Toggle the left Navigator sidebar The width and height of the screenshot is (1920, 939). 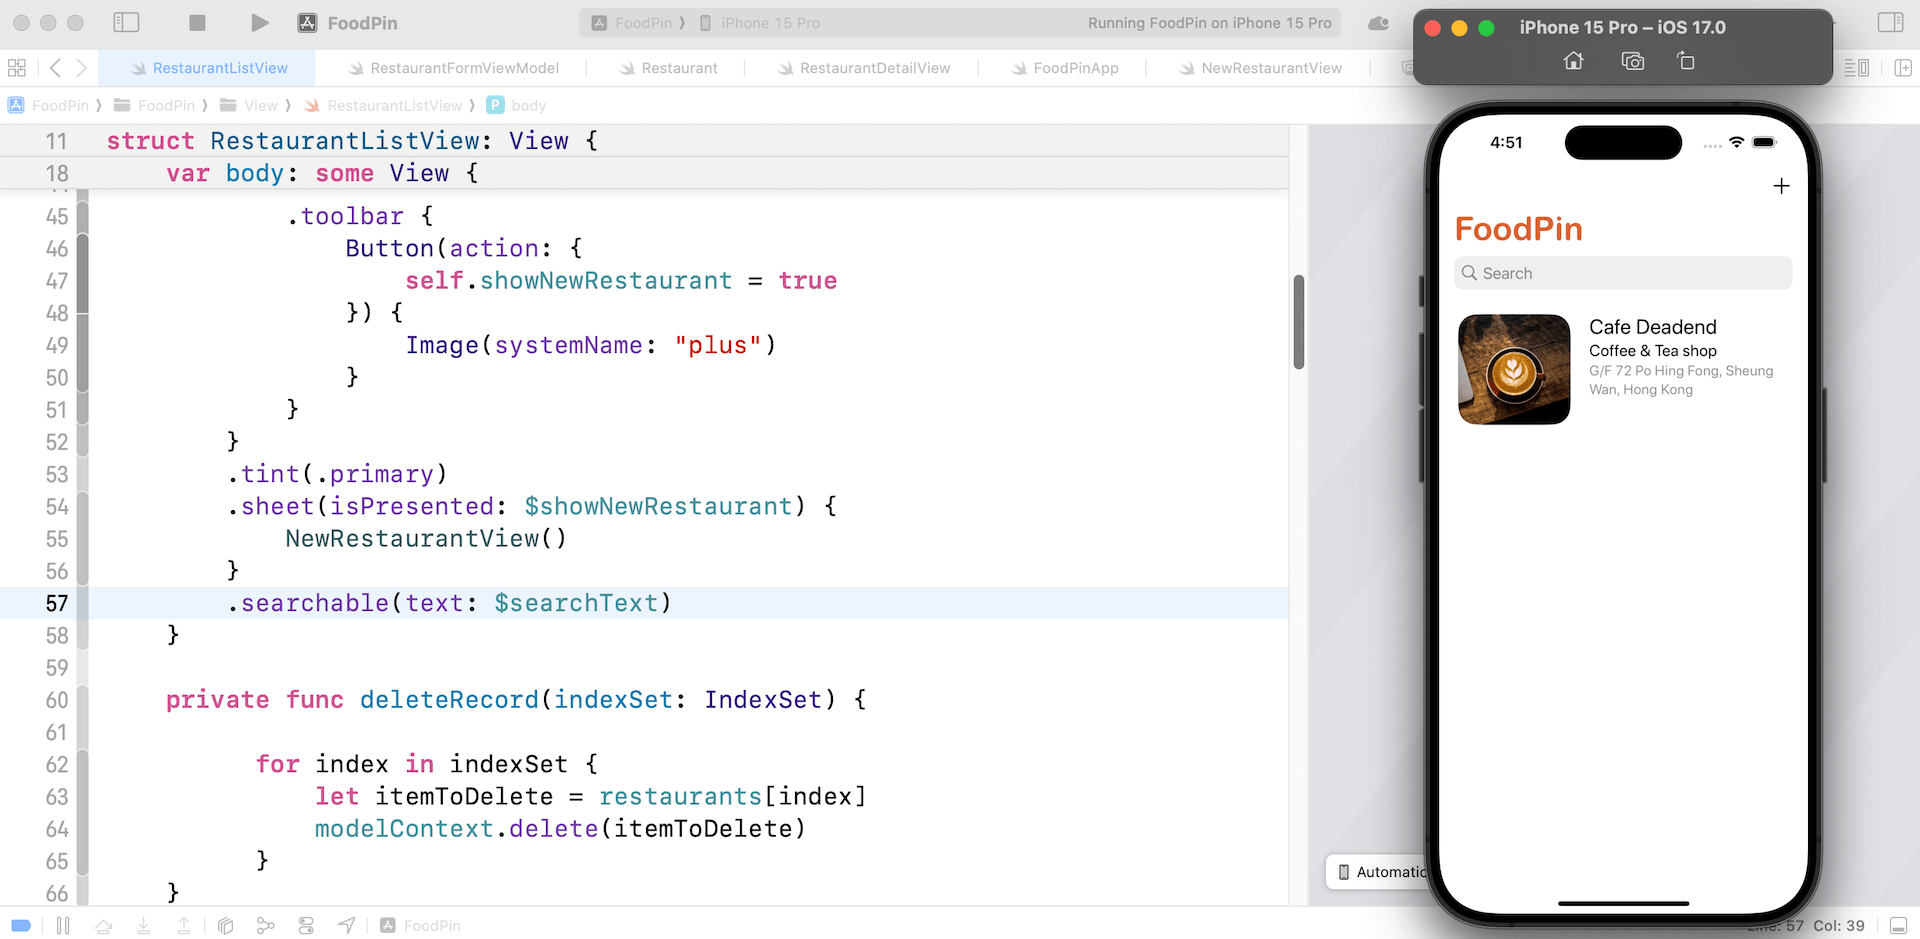[126, 22]
